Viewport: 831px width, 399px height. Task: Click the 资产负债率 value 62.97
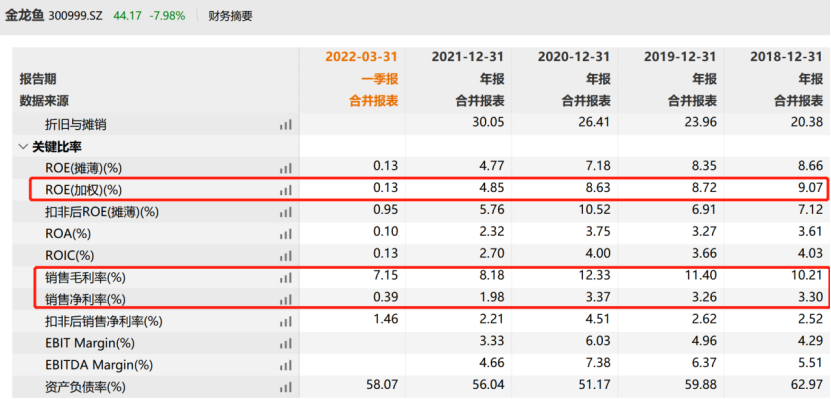point(807,385)
